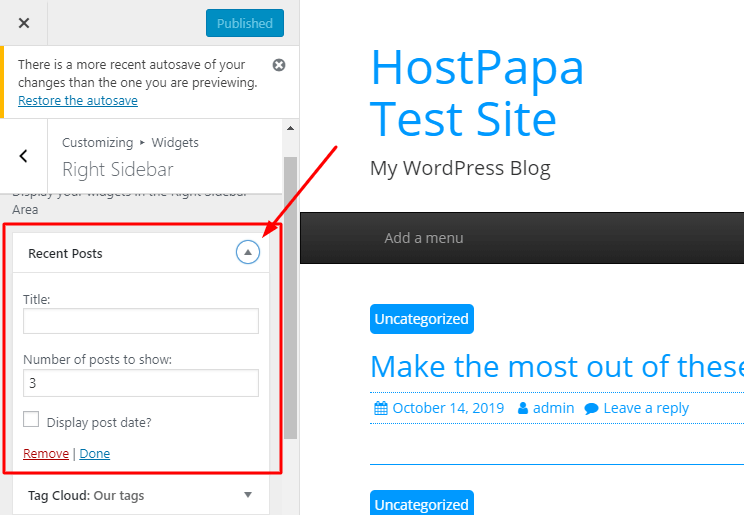This screenshot has height=515, width=744.
Task: Click the Customizing Widgets breadcrumb text
Action: 130,142
